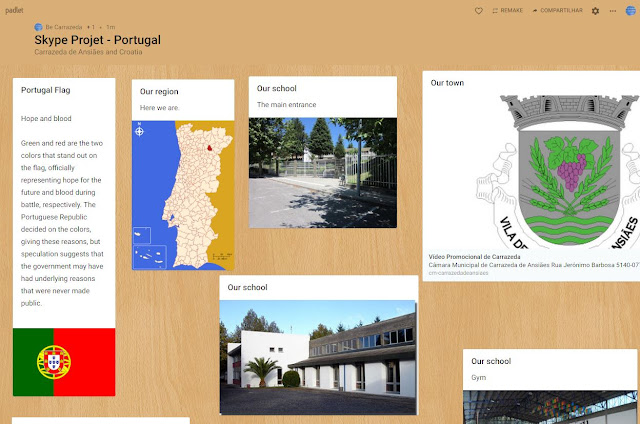Open the Vila de Carrazeda coat of arms image

pos(557,171)
